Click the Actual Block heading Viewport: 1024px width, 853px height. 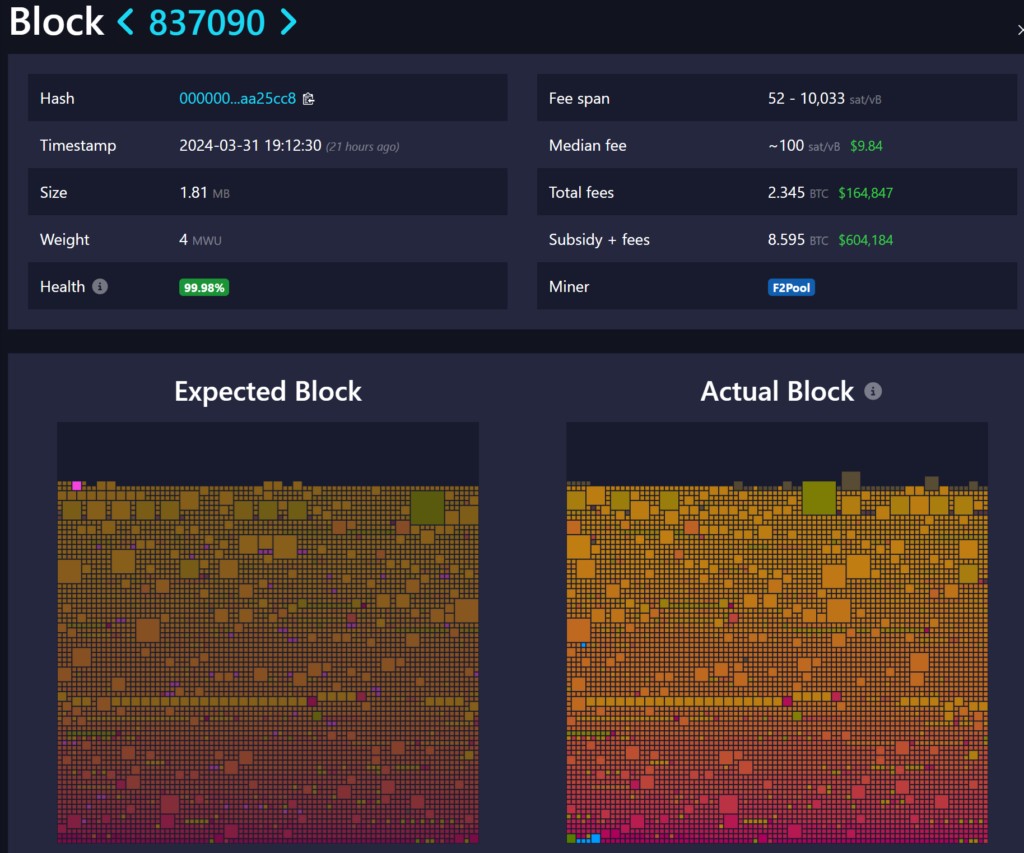(777, 391)
